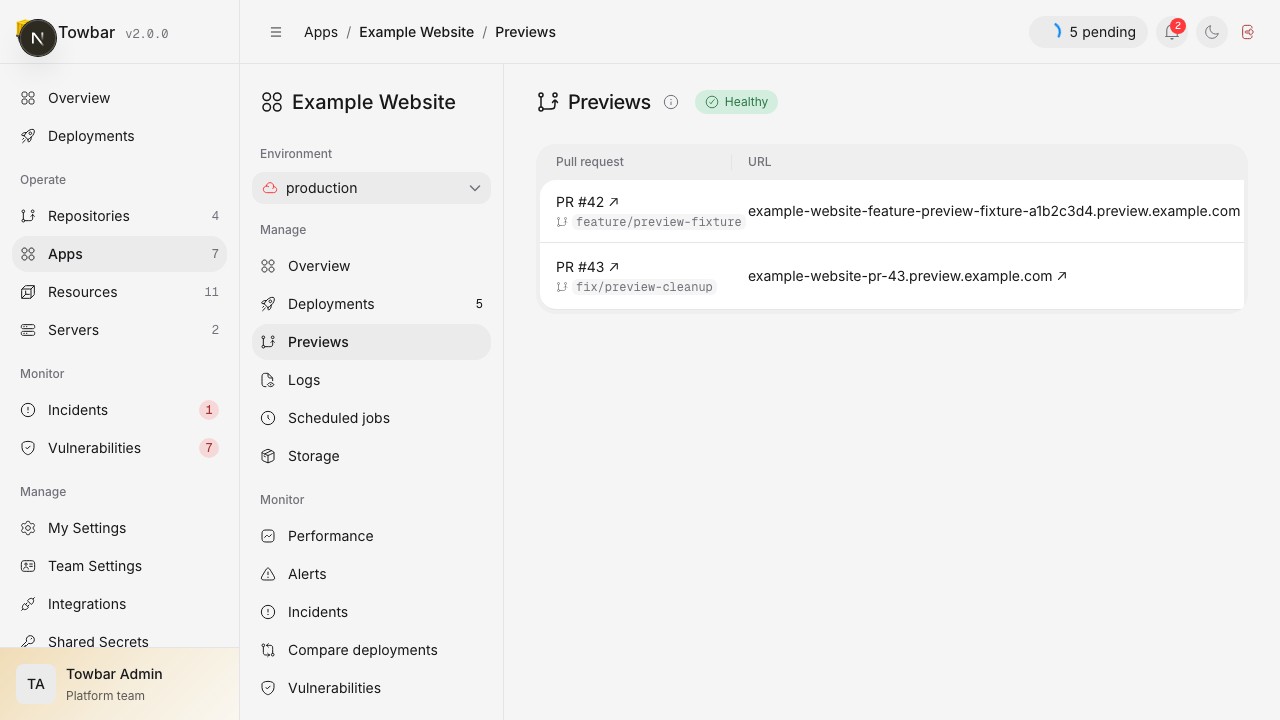
Task: Open Vulnerabilities in the main sidebar
Action: point(119,448)
